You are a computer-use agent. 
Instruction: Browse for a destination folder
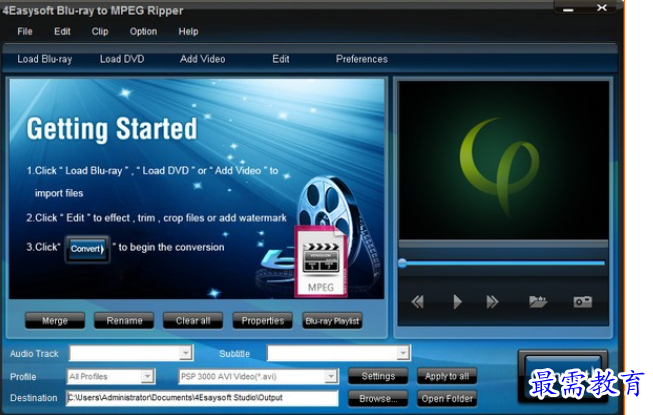(x=378, y=398)
